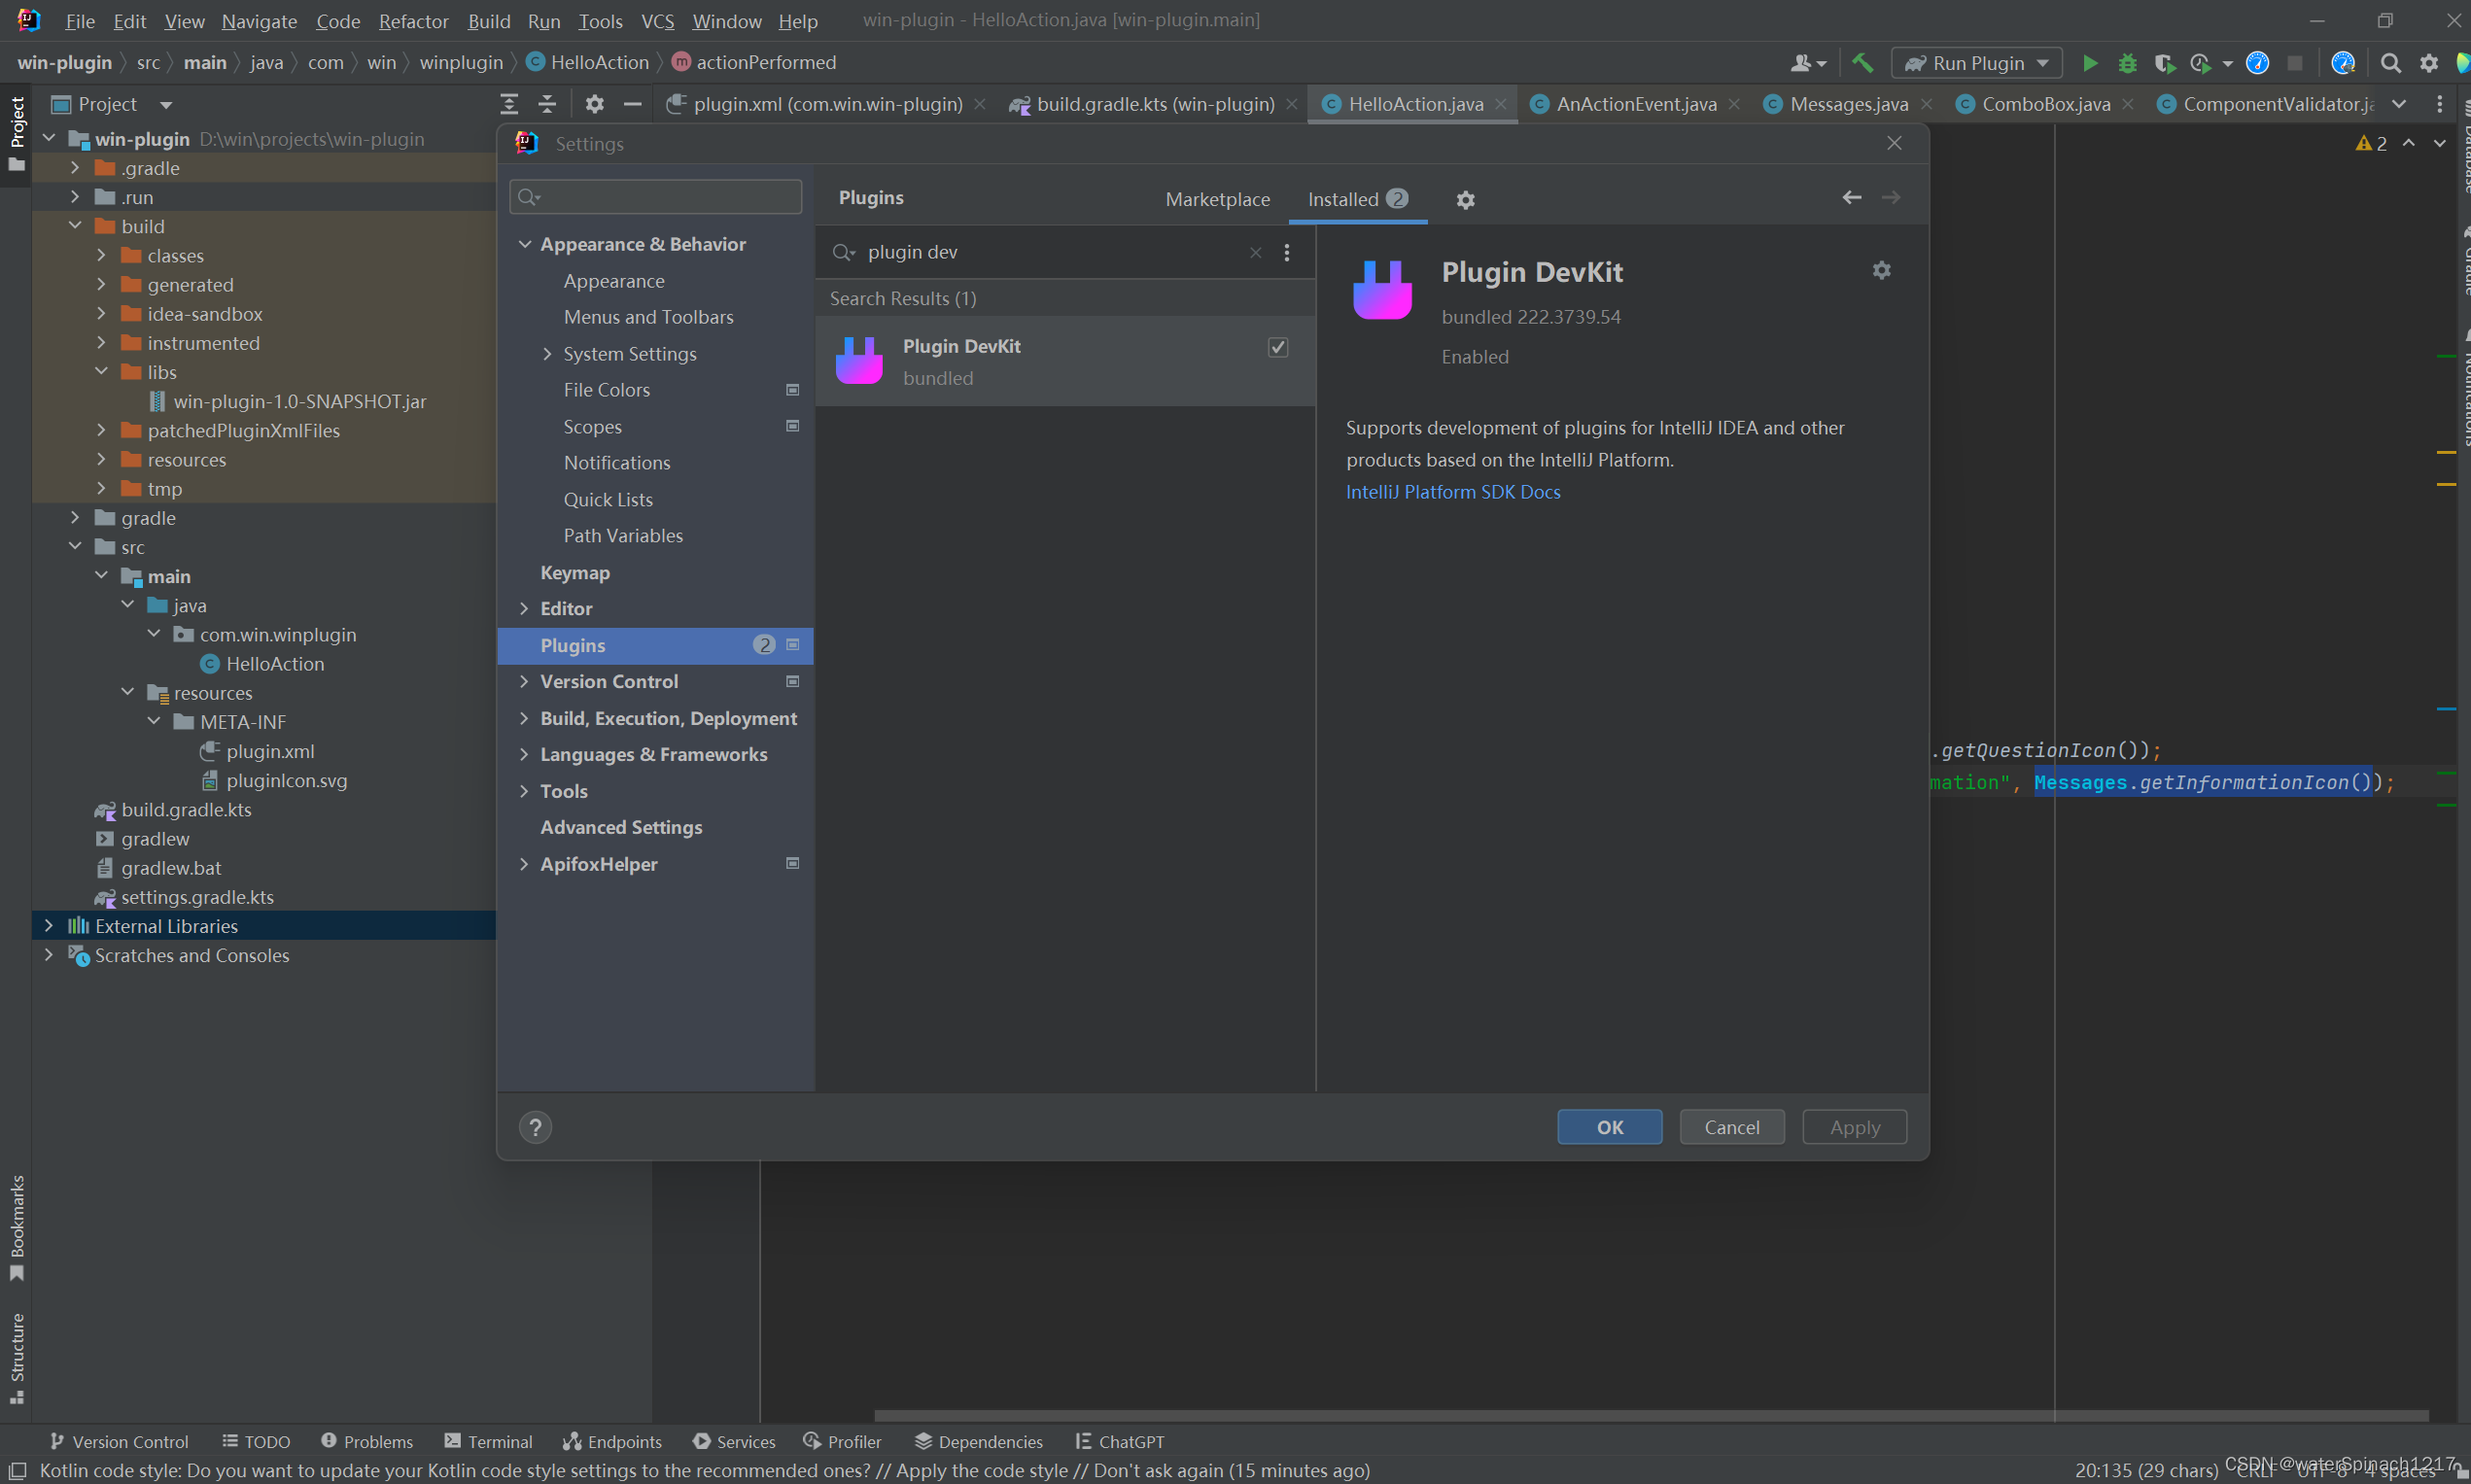Uncheck the Plugin DevKit enabled checkbox
Screen dimensions: 2471x1484
pos(1278,347)
